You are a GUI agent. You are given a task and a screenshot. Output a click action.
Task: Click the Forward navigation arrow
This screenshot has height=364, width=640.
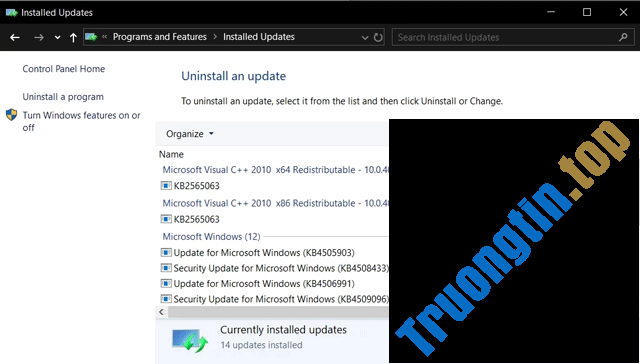pyautogui.click(x=39, y=38)
